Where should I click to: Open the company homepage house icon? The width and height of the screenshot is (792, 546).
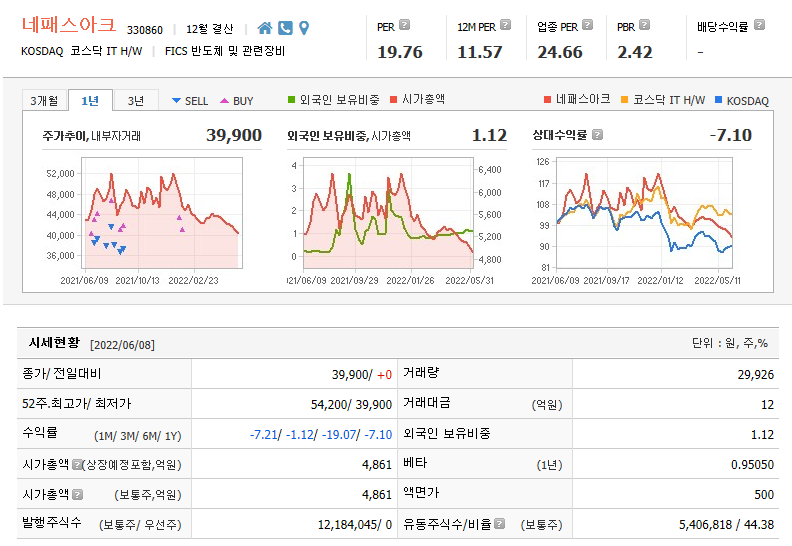265,28
